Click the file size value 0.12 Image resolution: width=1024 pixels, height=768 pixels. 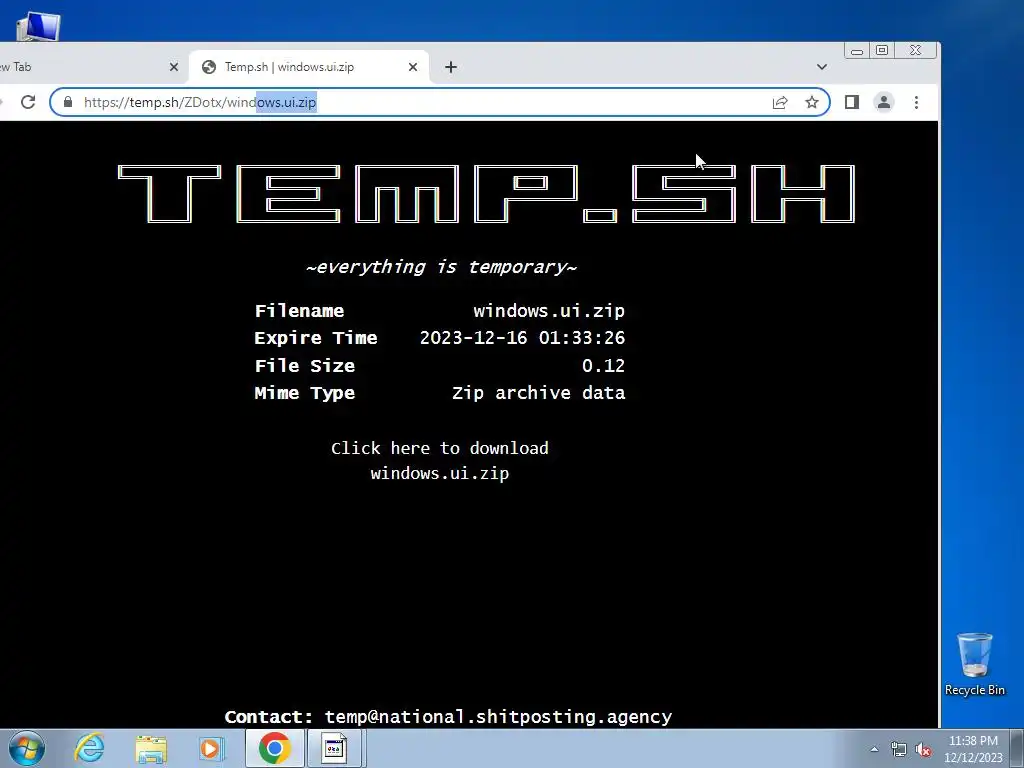[603, 365]
